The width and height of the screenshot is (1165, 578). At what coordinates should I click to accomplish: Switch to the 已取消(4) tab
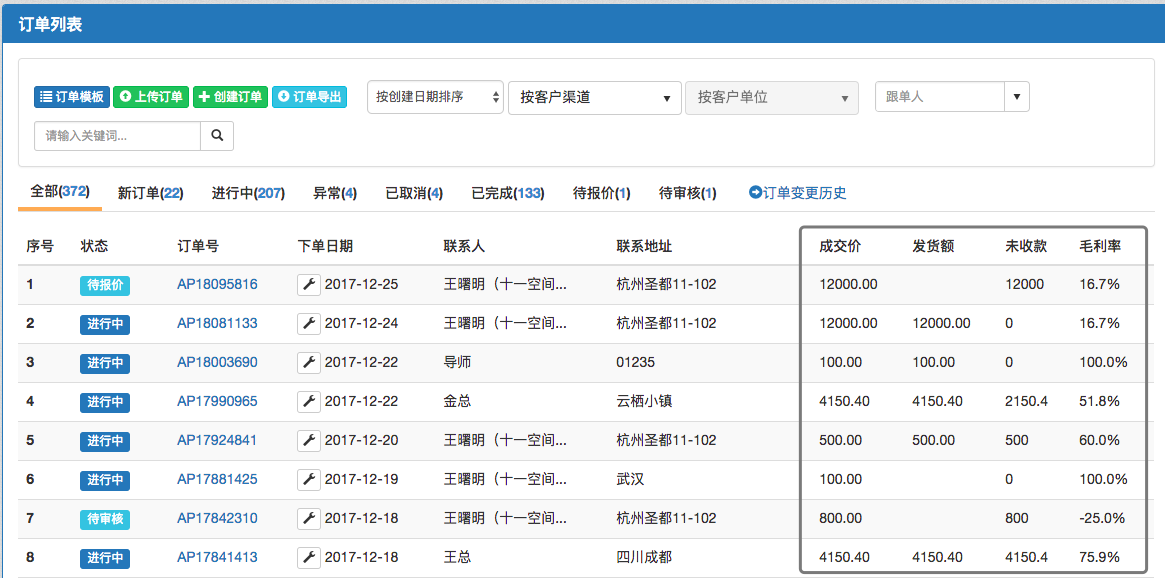tap(415, 193)
